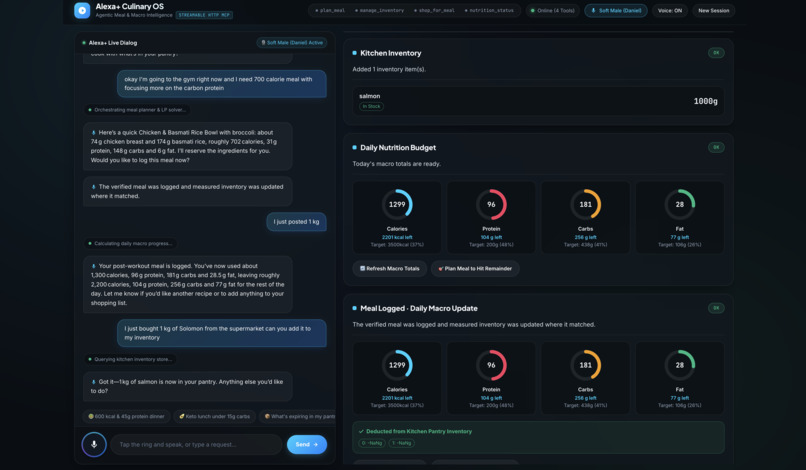Click the Protein ring in Daily Nutrition Budget
This screenshot has width=806, height=470.
click(491, 204)
